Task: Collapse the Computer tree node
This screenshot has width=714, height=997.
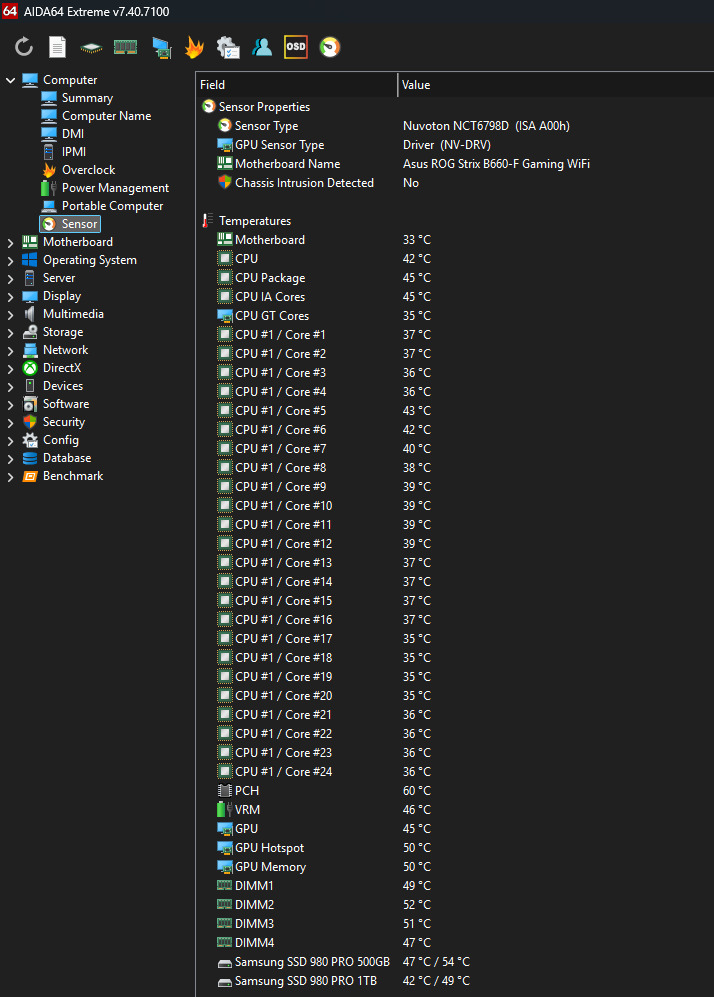Action: 10,80
